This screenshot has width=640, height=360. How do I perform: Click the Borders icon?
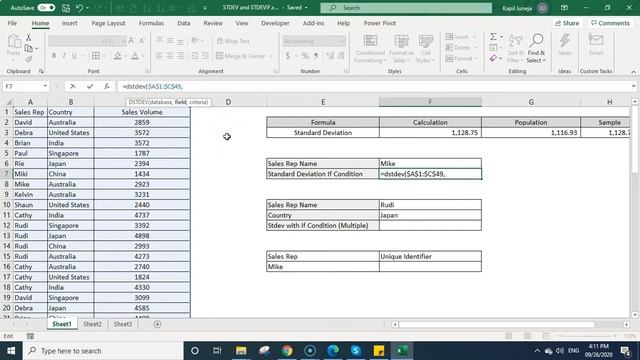(96, 56)
